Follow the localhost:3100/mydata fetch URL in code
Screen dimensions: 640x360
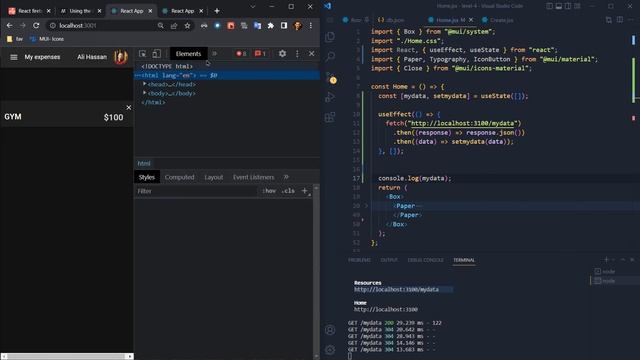462,123
